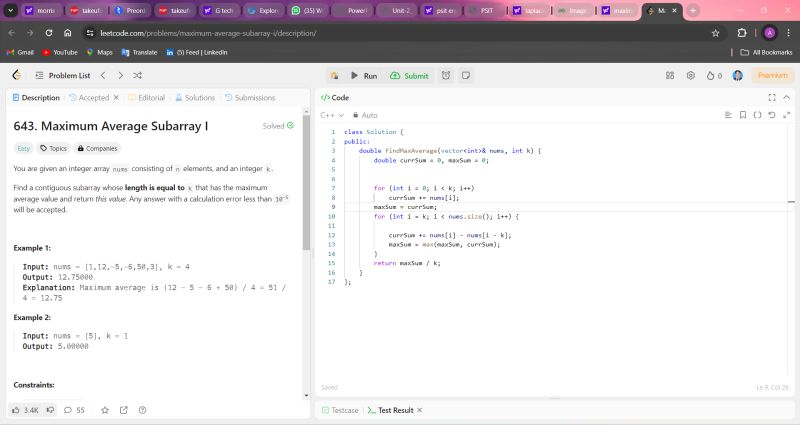Viewport: 800px width, 425px height.
Task: Expand the Topics tag
Action: 53,148
